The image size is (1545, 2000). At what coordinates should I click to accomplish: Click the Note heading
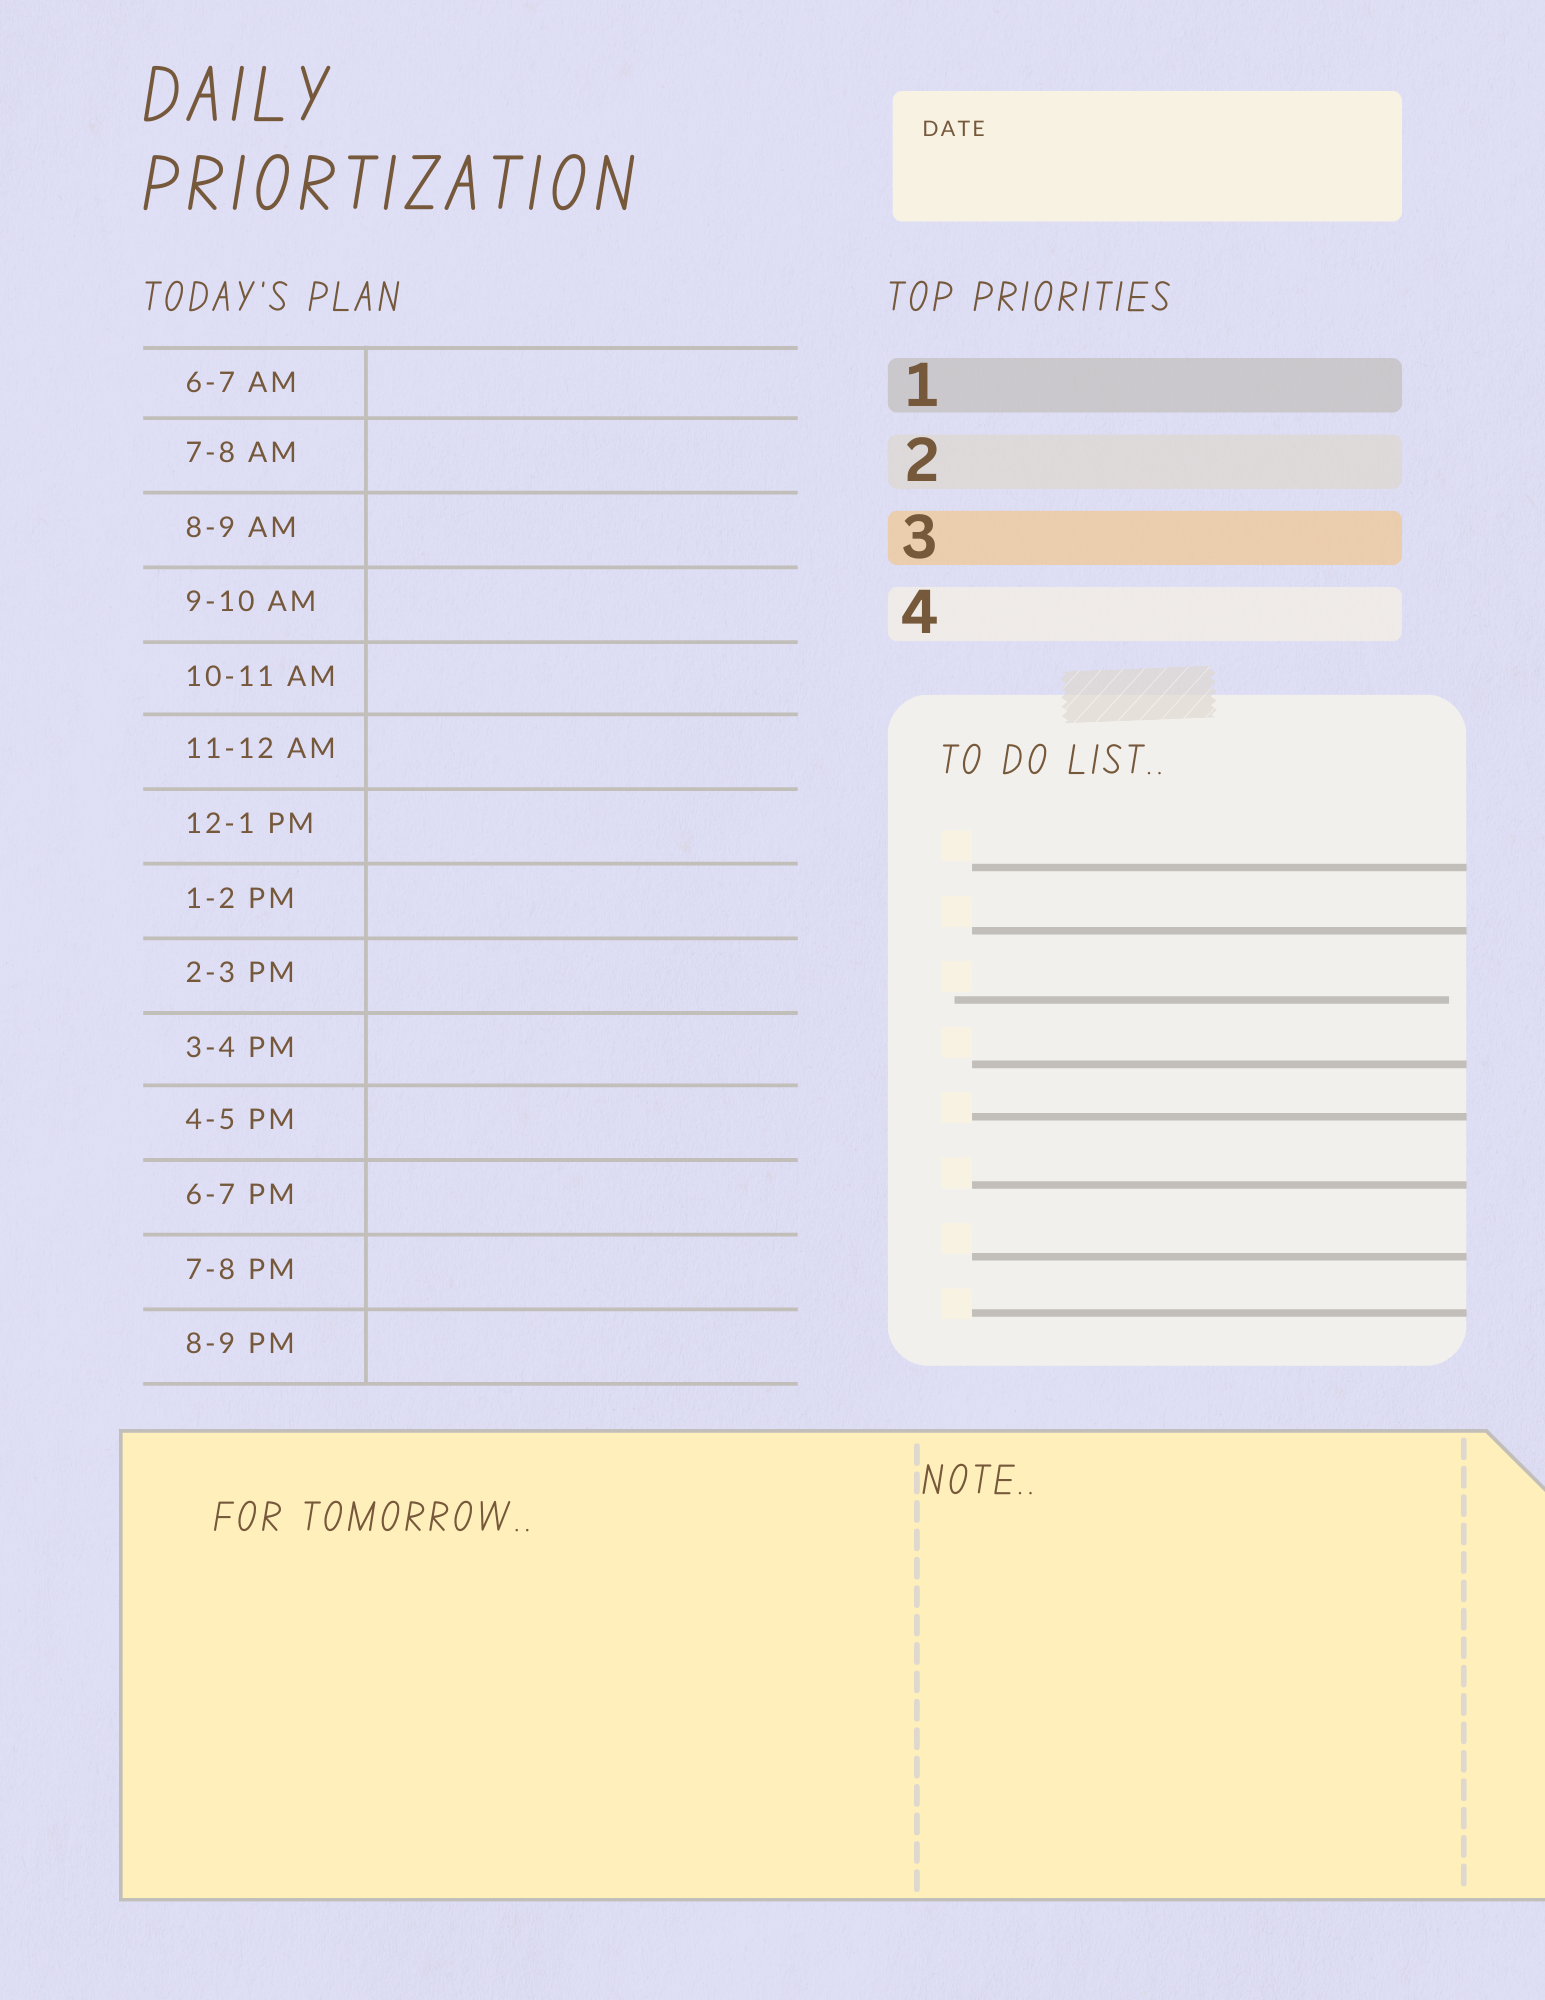pyautogui.click(x=977, y=1480)
